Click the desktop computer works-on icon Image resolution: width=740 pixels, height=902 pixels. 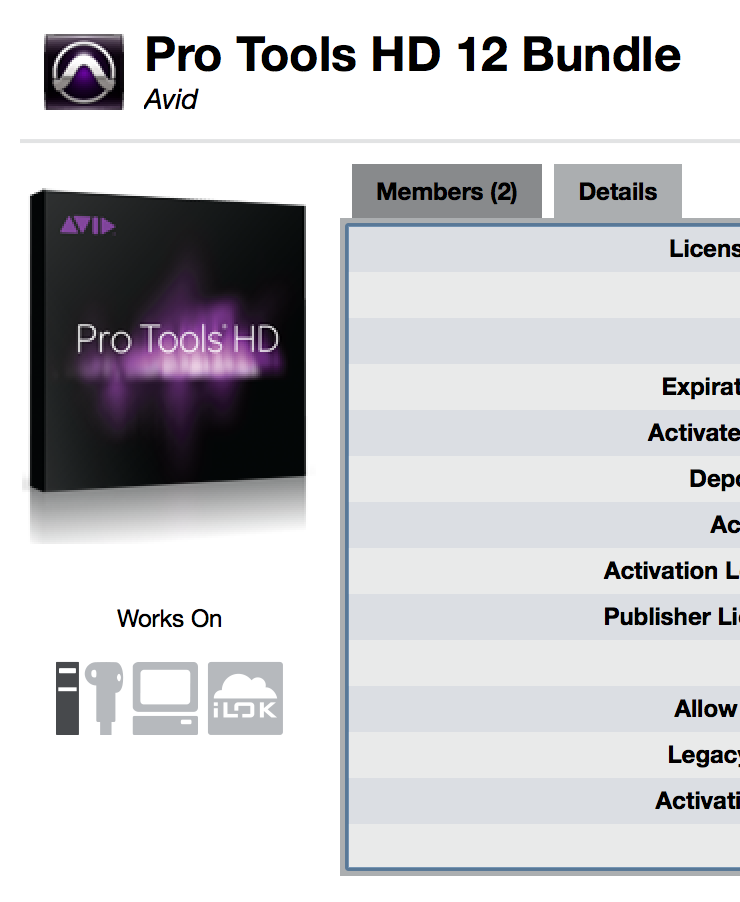click(165, 698)
